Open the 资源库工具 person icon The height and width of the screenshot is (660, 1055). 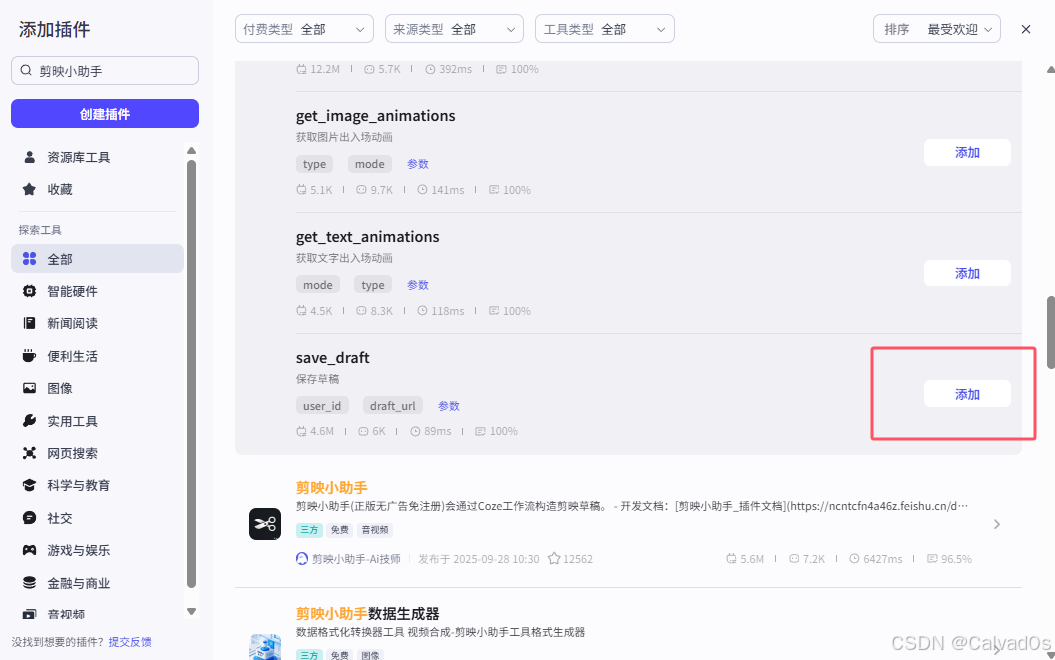coord(30,157)
